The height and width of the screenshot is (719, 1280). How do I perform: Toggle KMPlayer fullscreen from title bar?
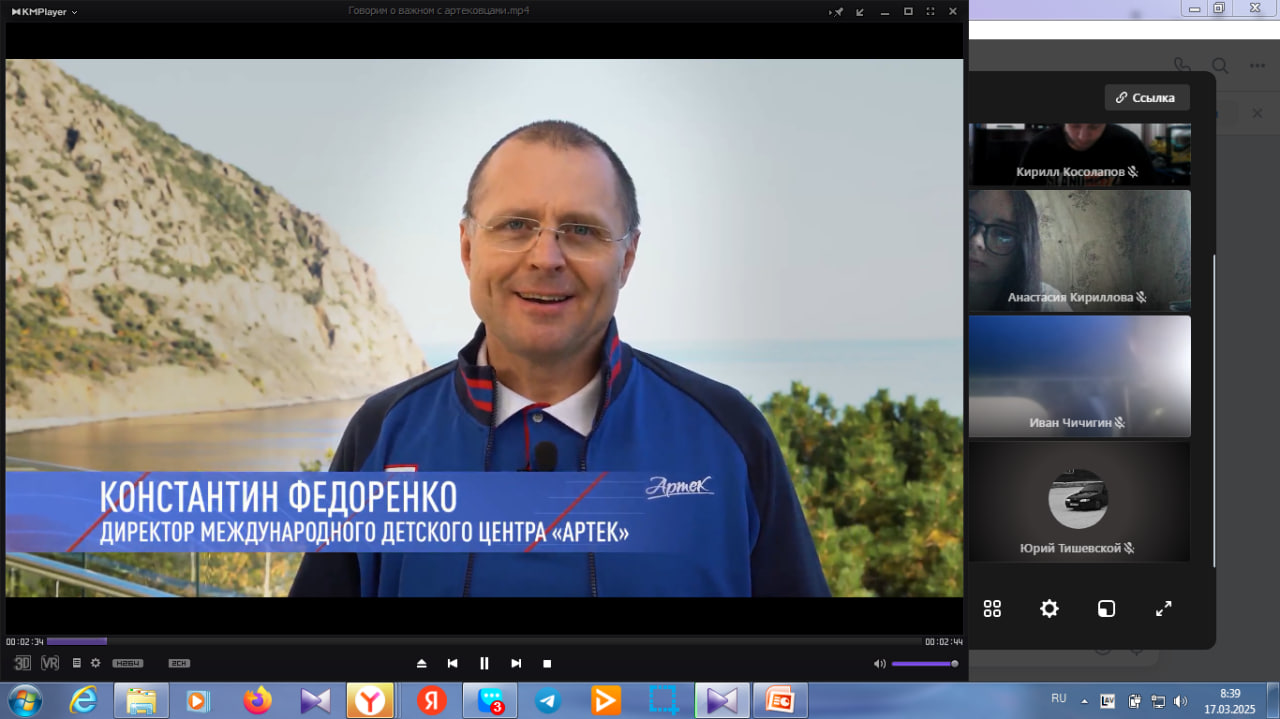click(931, 11)
